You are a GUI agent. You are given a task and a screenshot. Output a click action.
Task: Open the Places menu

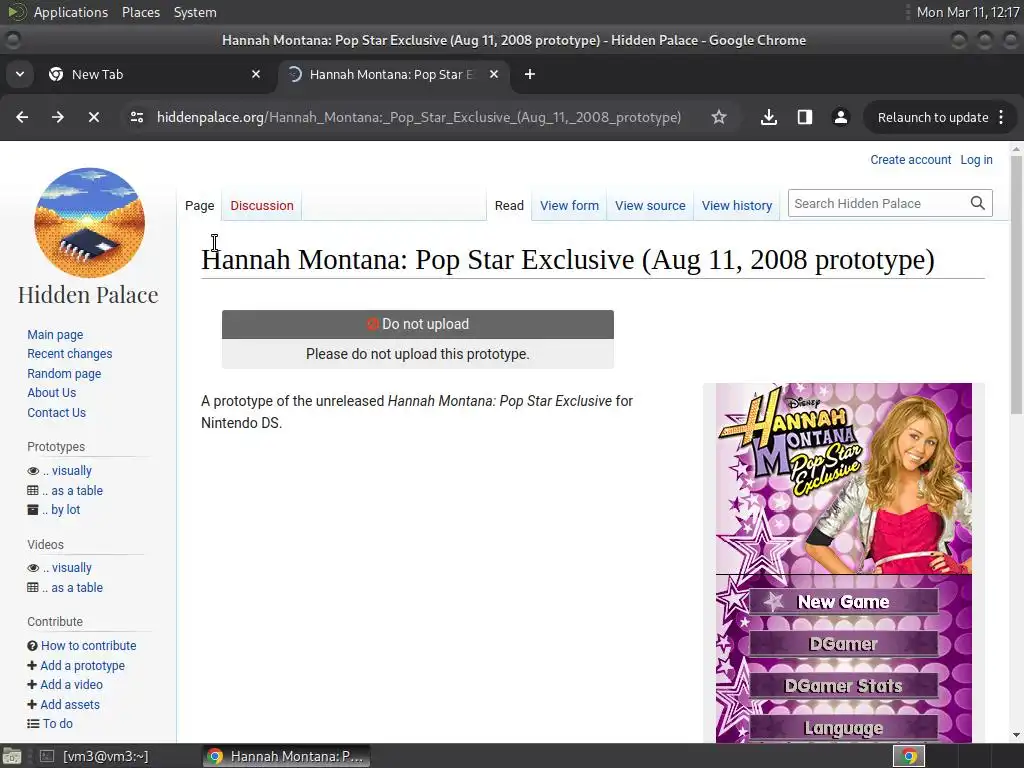point(141,12)
